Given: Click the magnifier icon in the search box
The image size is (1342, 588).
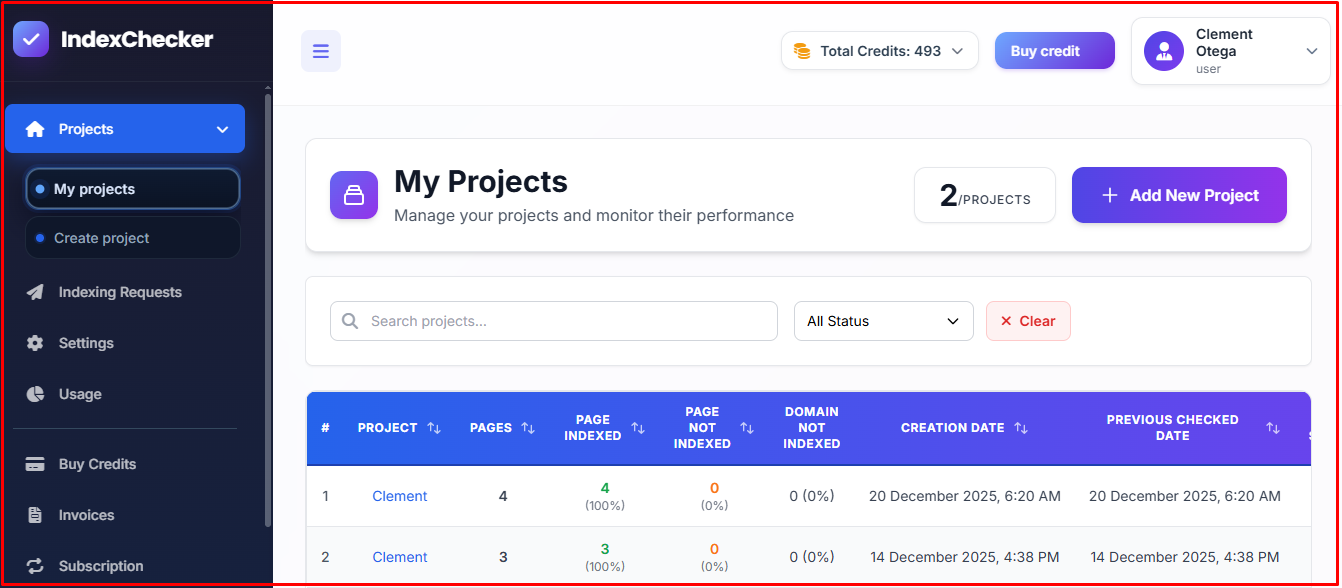Looking at the screenshot, I should [350, 321].
